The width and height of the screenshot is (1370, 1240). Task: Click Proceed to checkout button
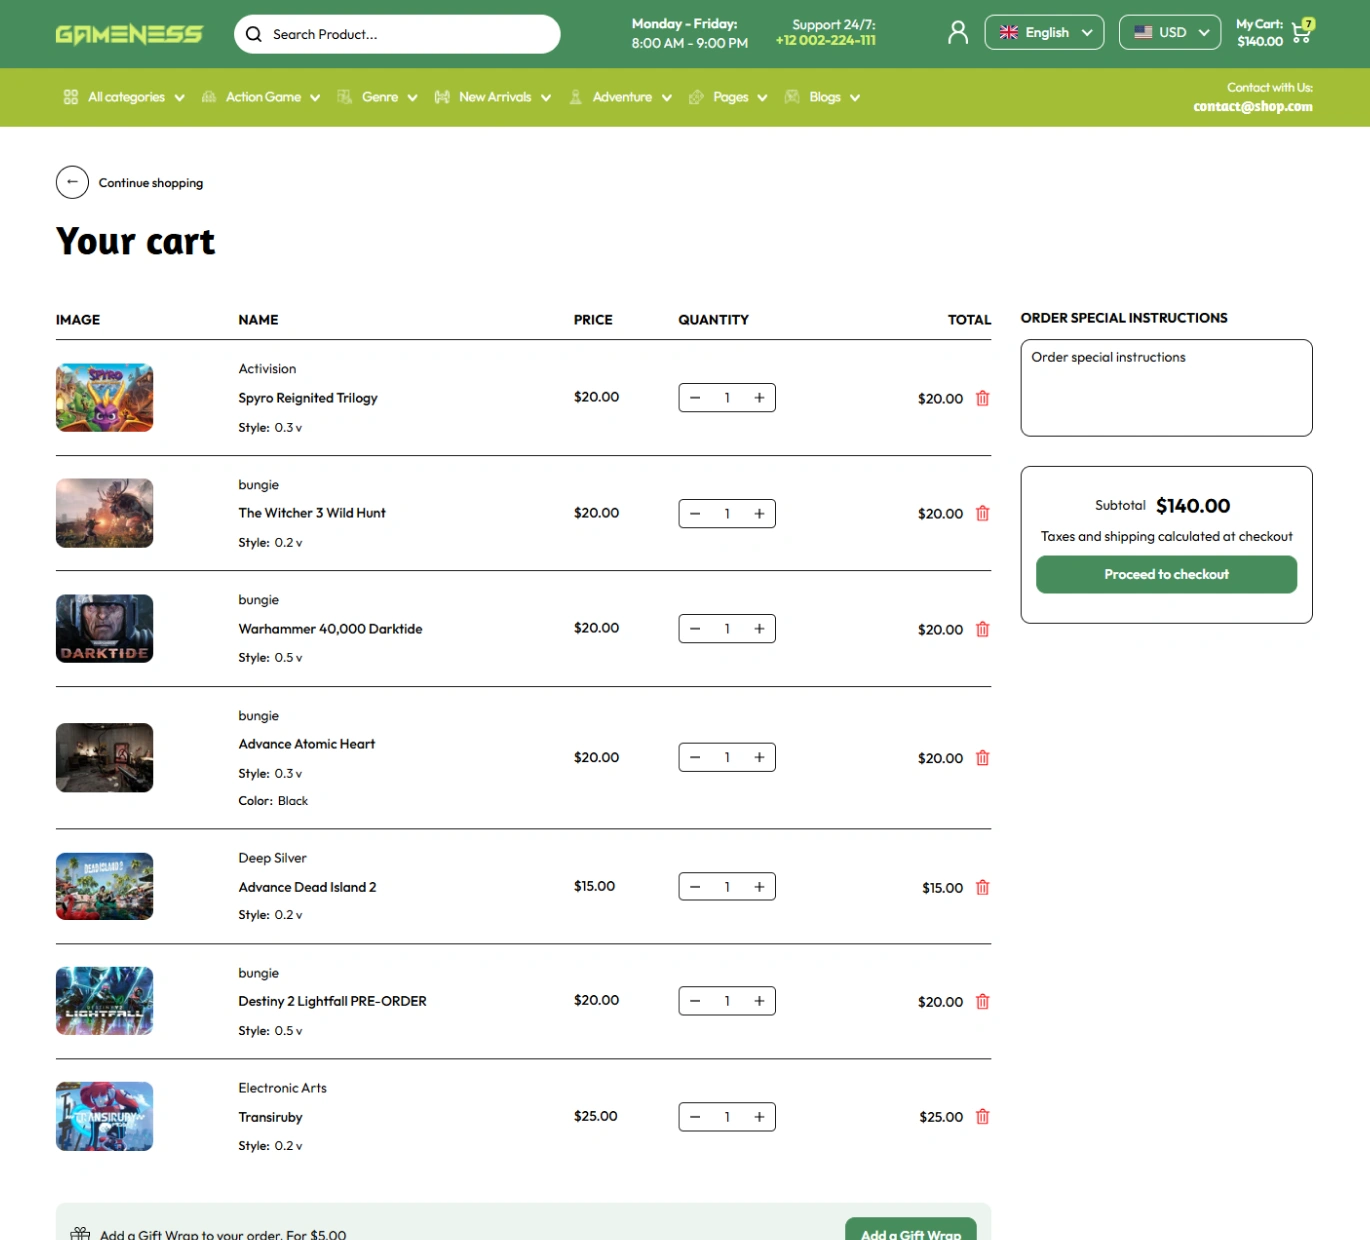point(1166,574)
